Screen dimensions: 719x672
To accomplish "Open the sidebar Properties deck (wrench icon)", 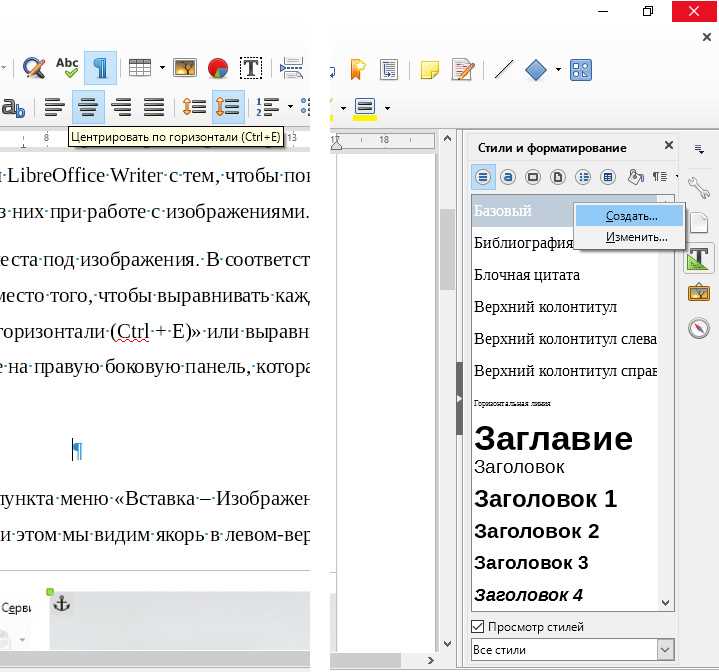I will [x=699, y=188].
